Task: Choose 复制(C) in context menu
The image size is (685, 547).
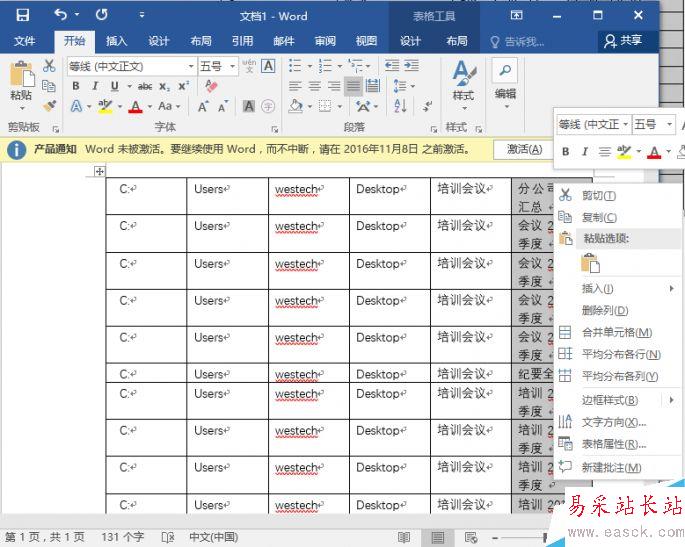Action: point(619,217)
